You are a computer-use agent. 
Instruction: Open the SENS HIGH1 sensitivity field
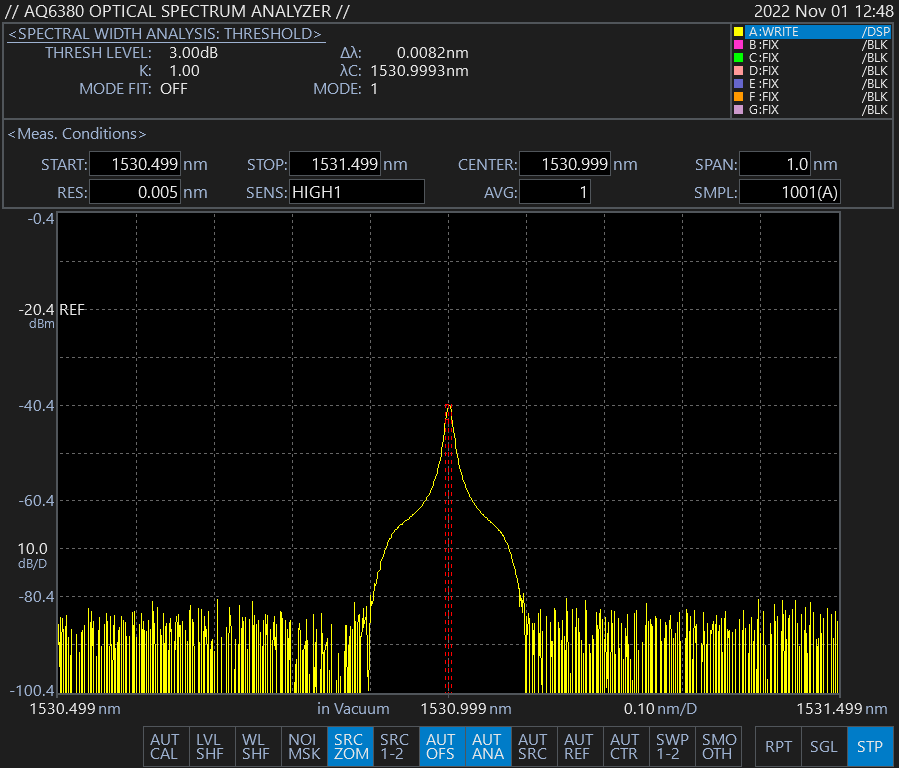356,192
